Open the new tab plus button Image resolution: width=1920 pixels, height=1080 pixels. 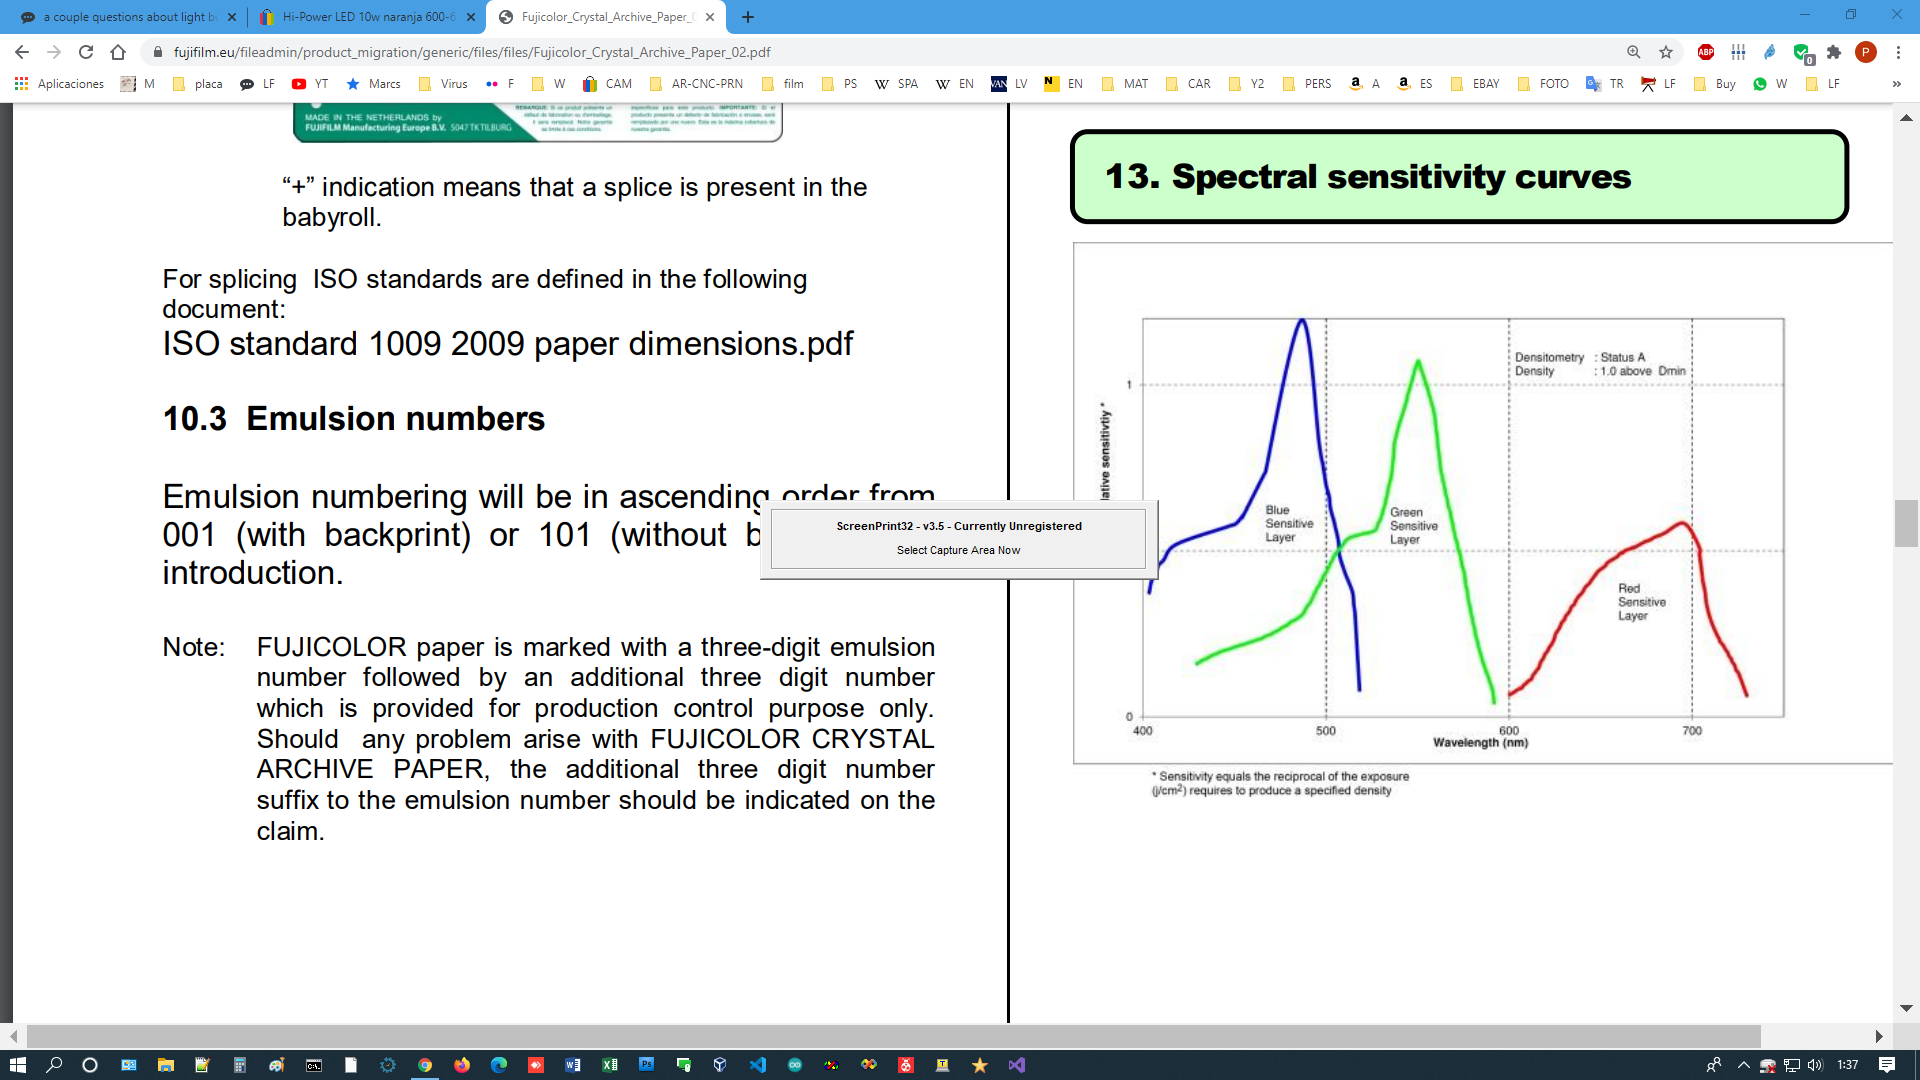pos(748,17)
